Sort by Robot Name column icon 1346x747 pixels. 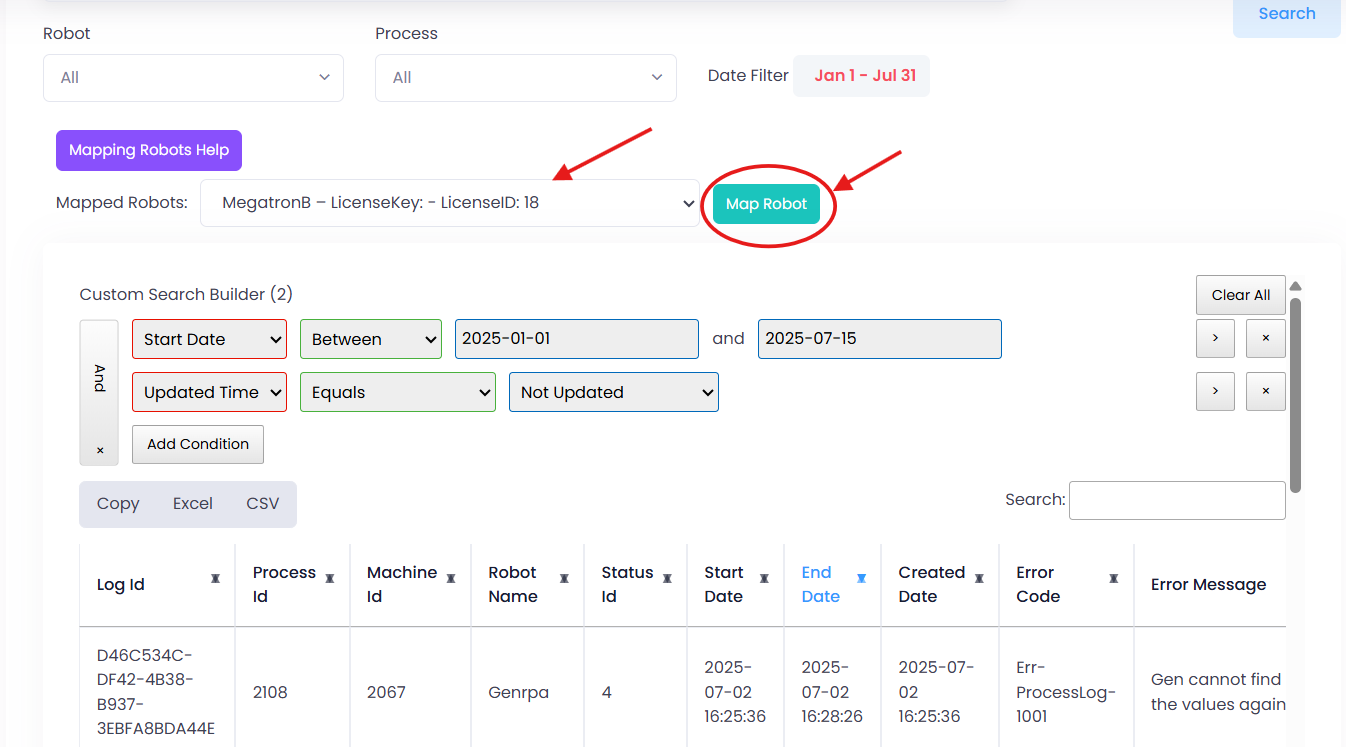pos(564,579)
